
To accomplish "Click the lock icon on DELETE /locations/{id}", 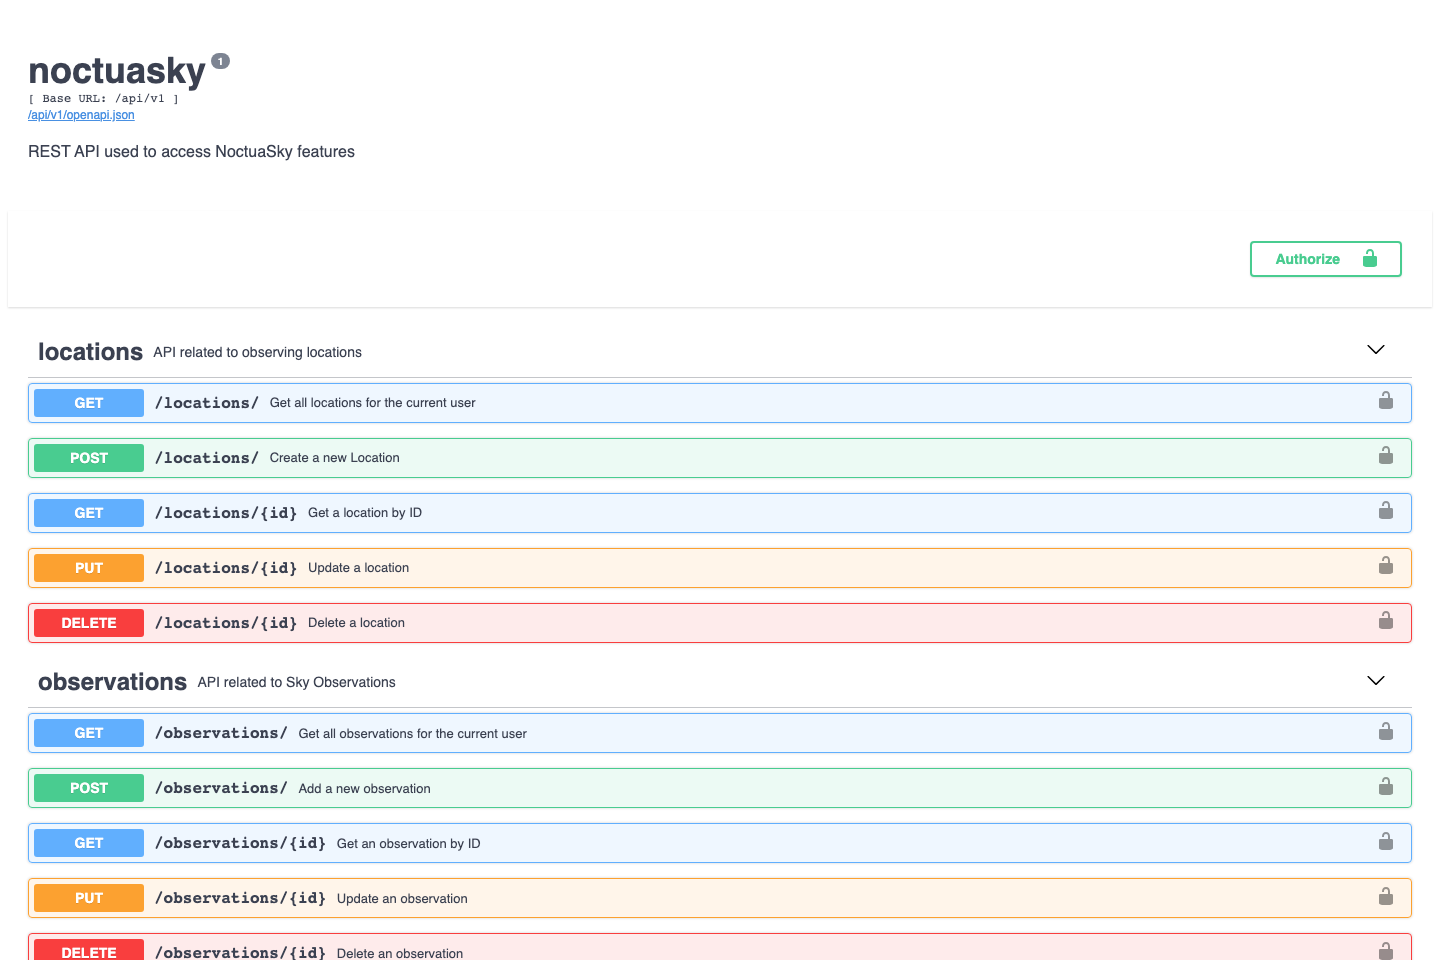I will coord(1386,620).
